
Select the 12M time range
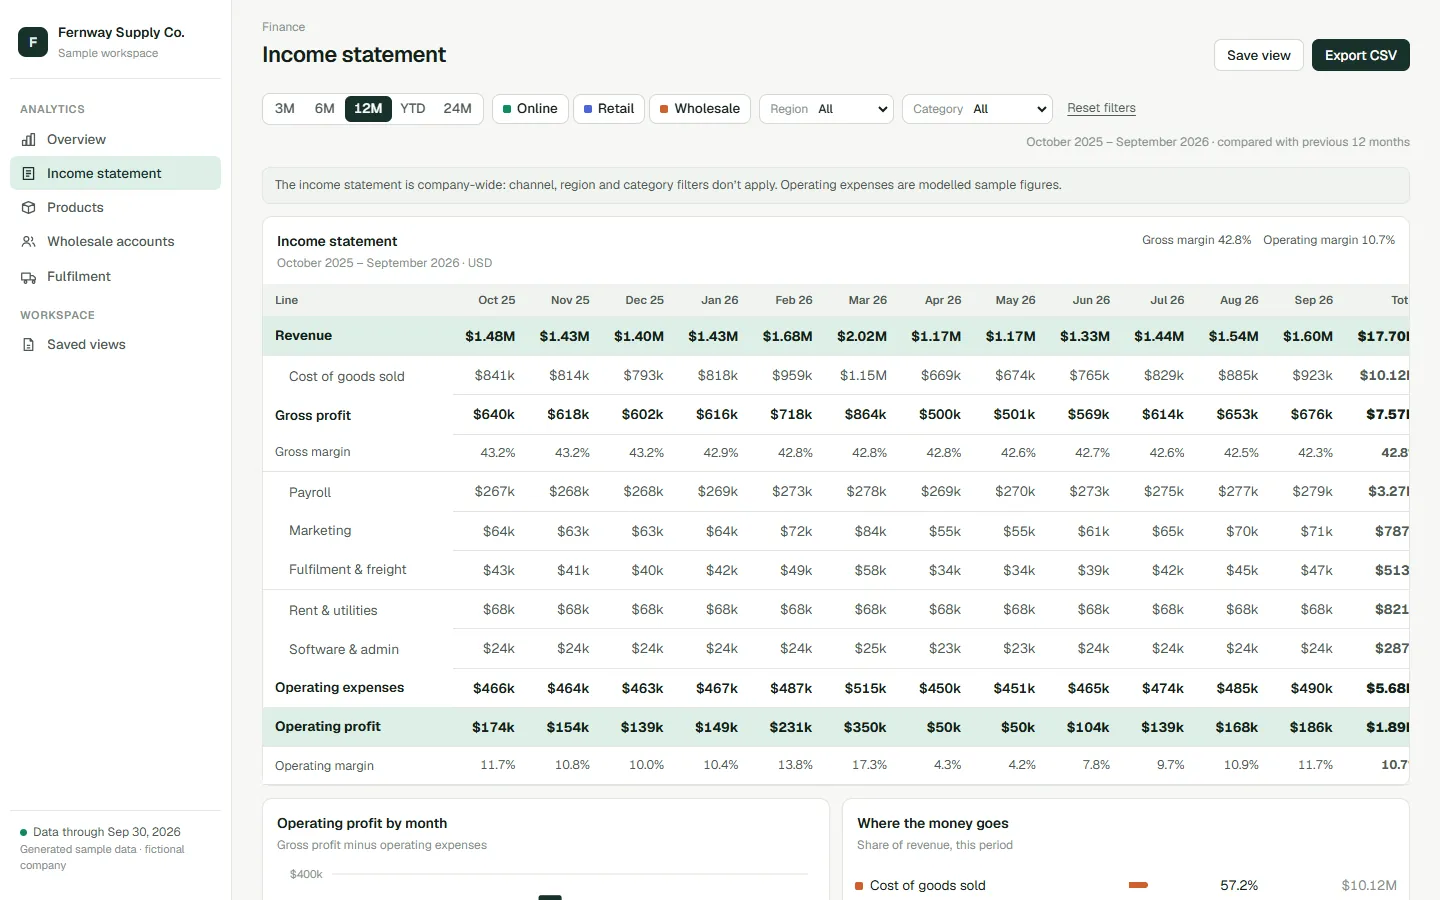point(368,109)
